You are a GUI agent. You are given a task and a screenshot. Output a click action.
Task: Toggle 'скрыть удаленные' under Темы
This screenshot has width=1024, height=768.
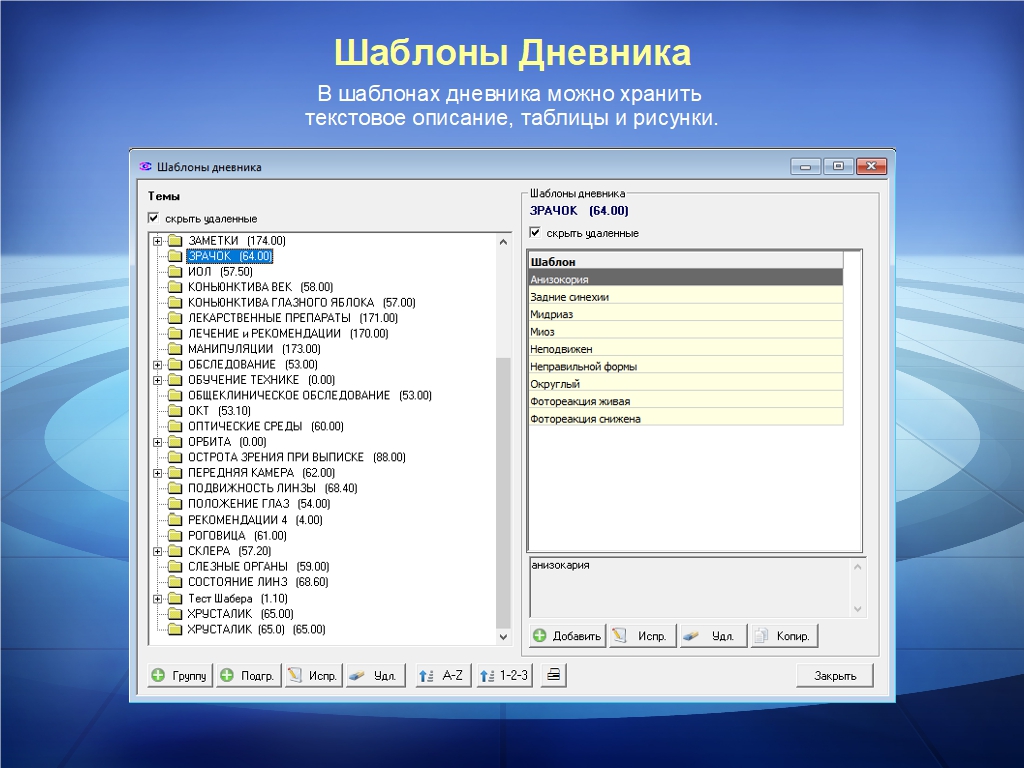click(154, 218)
